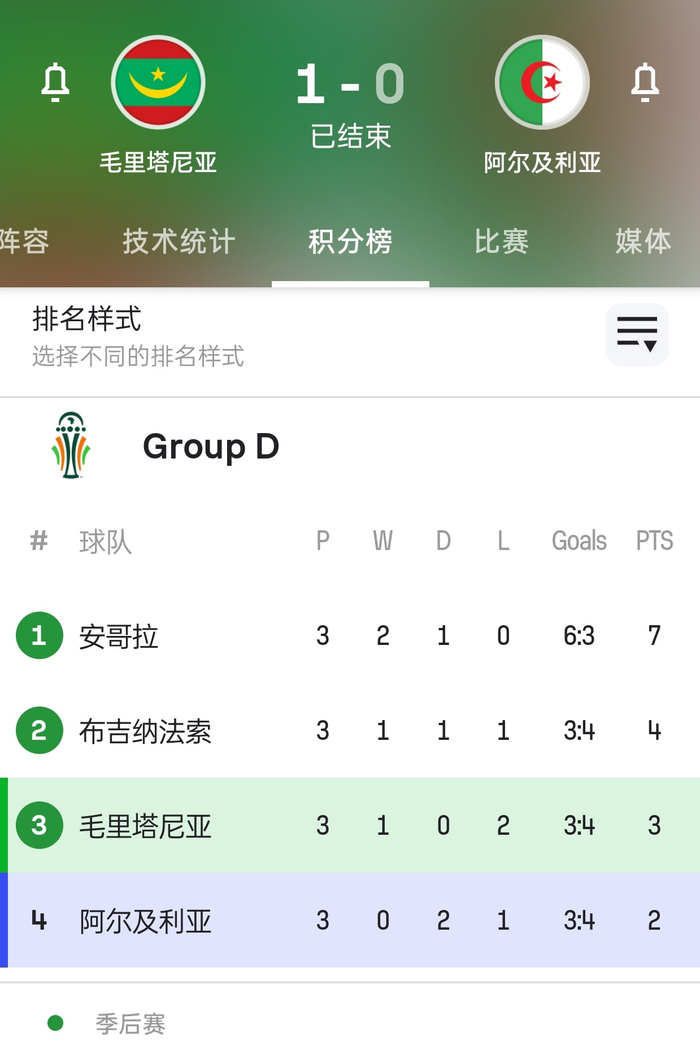Click the Group D heading
700x1056 pixels.
(x=210, y=446)
